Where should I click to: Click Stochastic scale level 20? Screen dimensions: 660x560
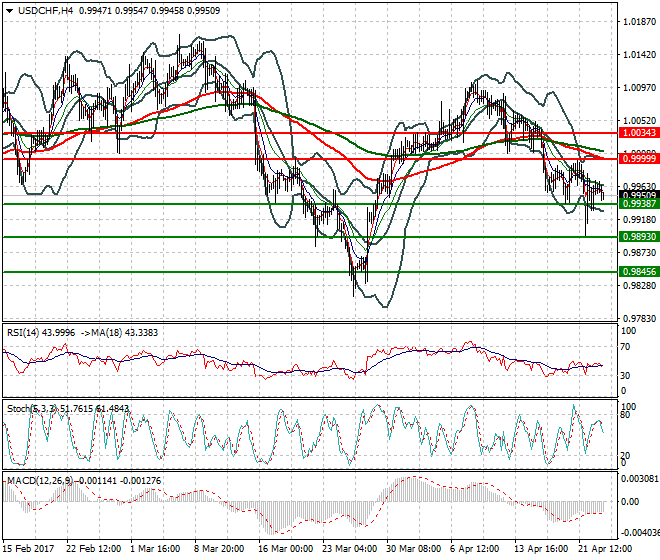coord(625,456)
